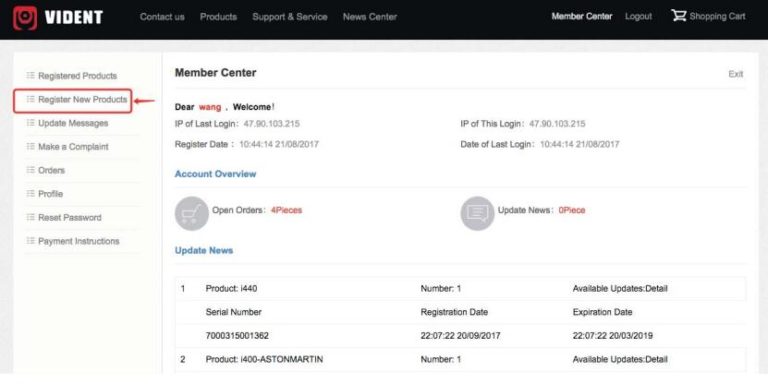Click the Account Overview heading

tap(216, 174)
